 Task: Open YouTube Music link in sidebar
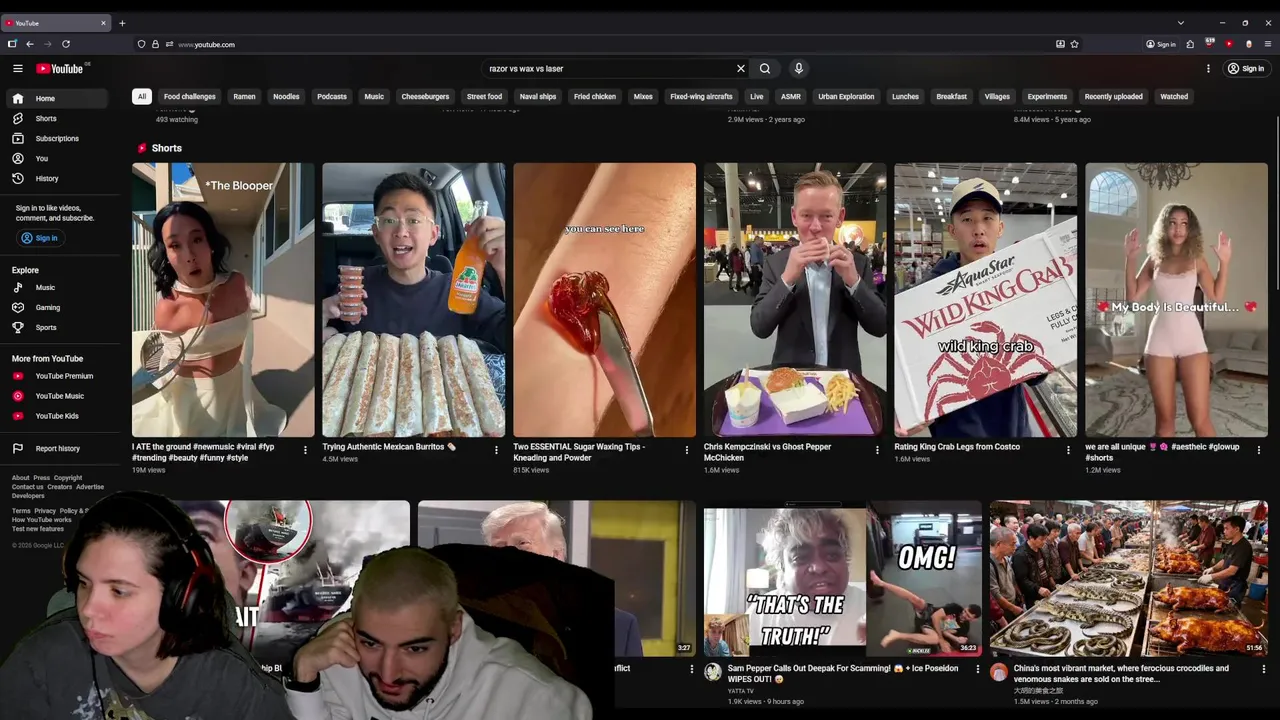coord(56,396)
